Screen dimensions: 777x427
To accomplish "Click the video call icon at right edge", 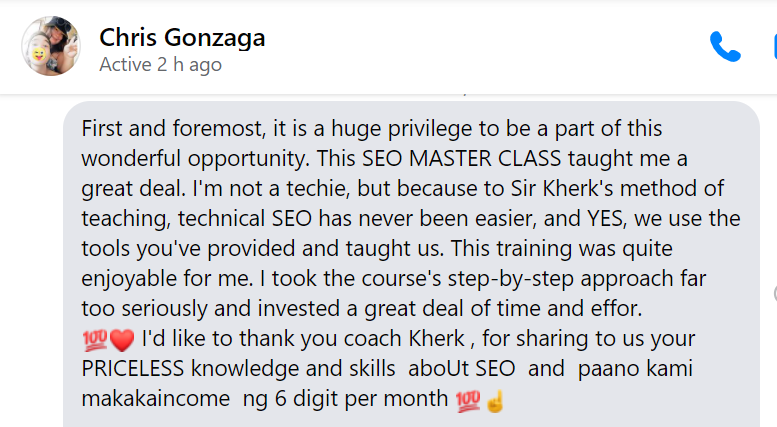I will tap(773, 46).
